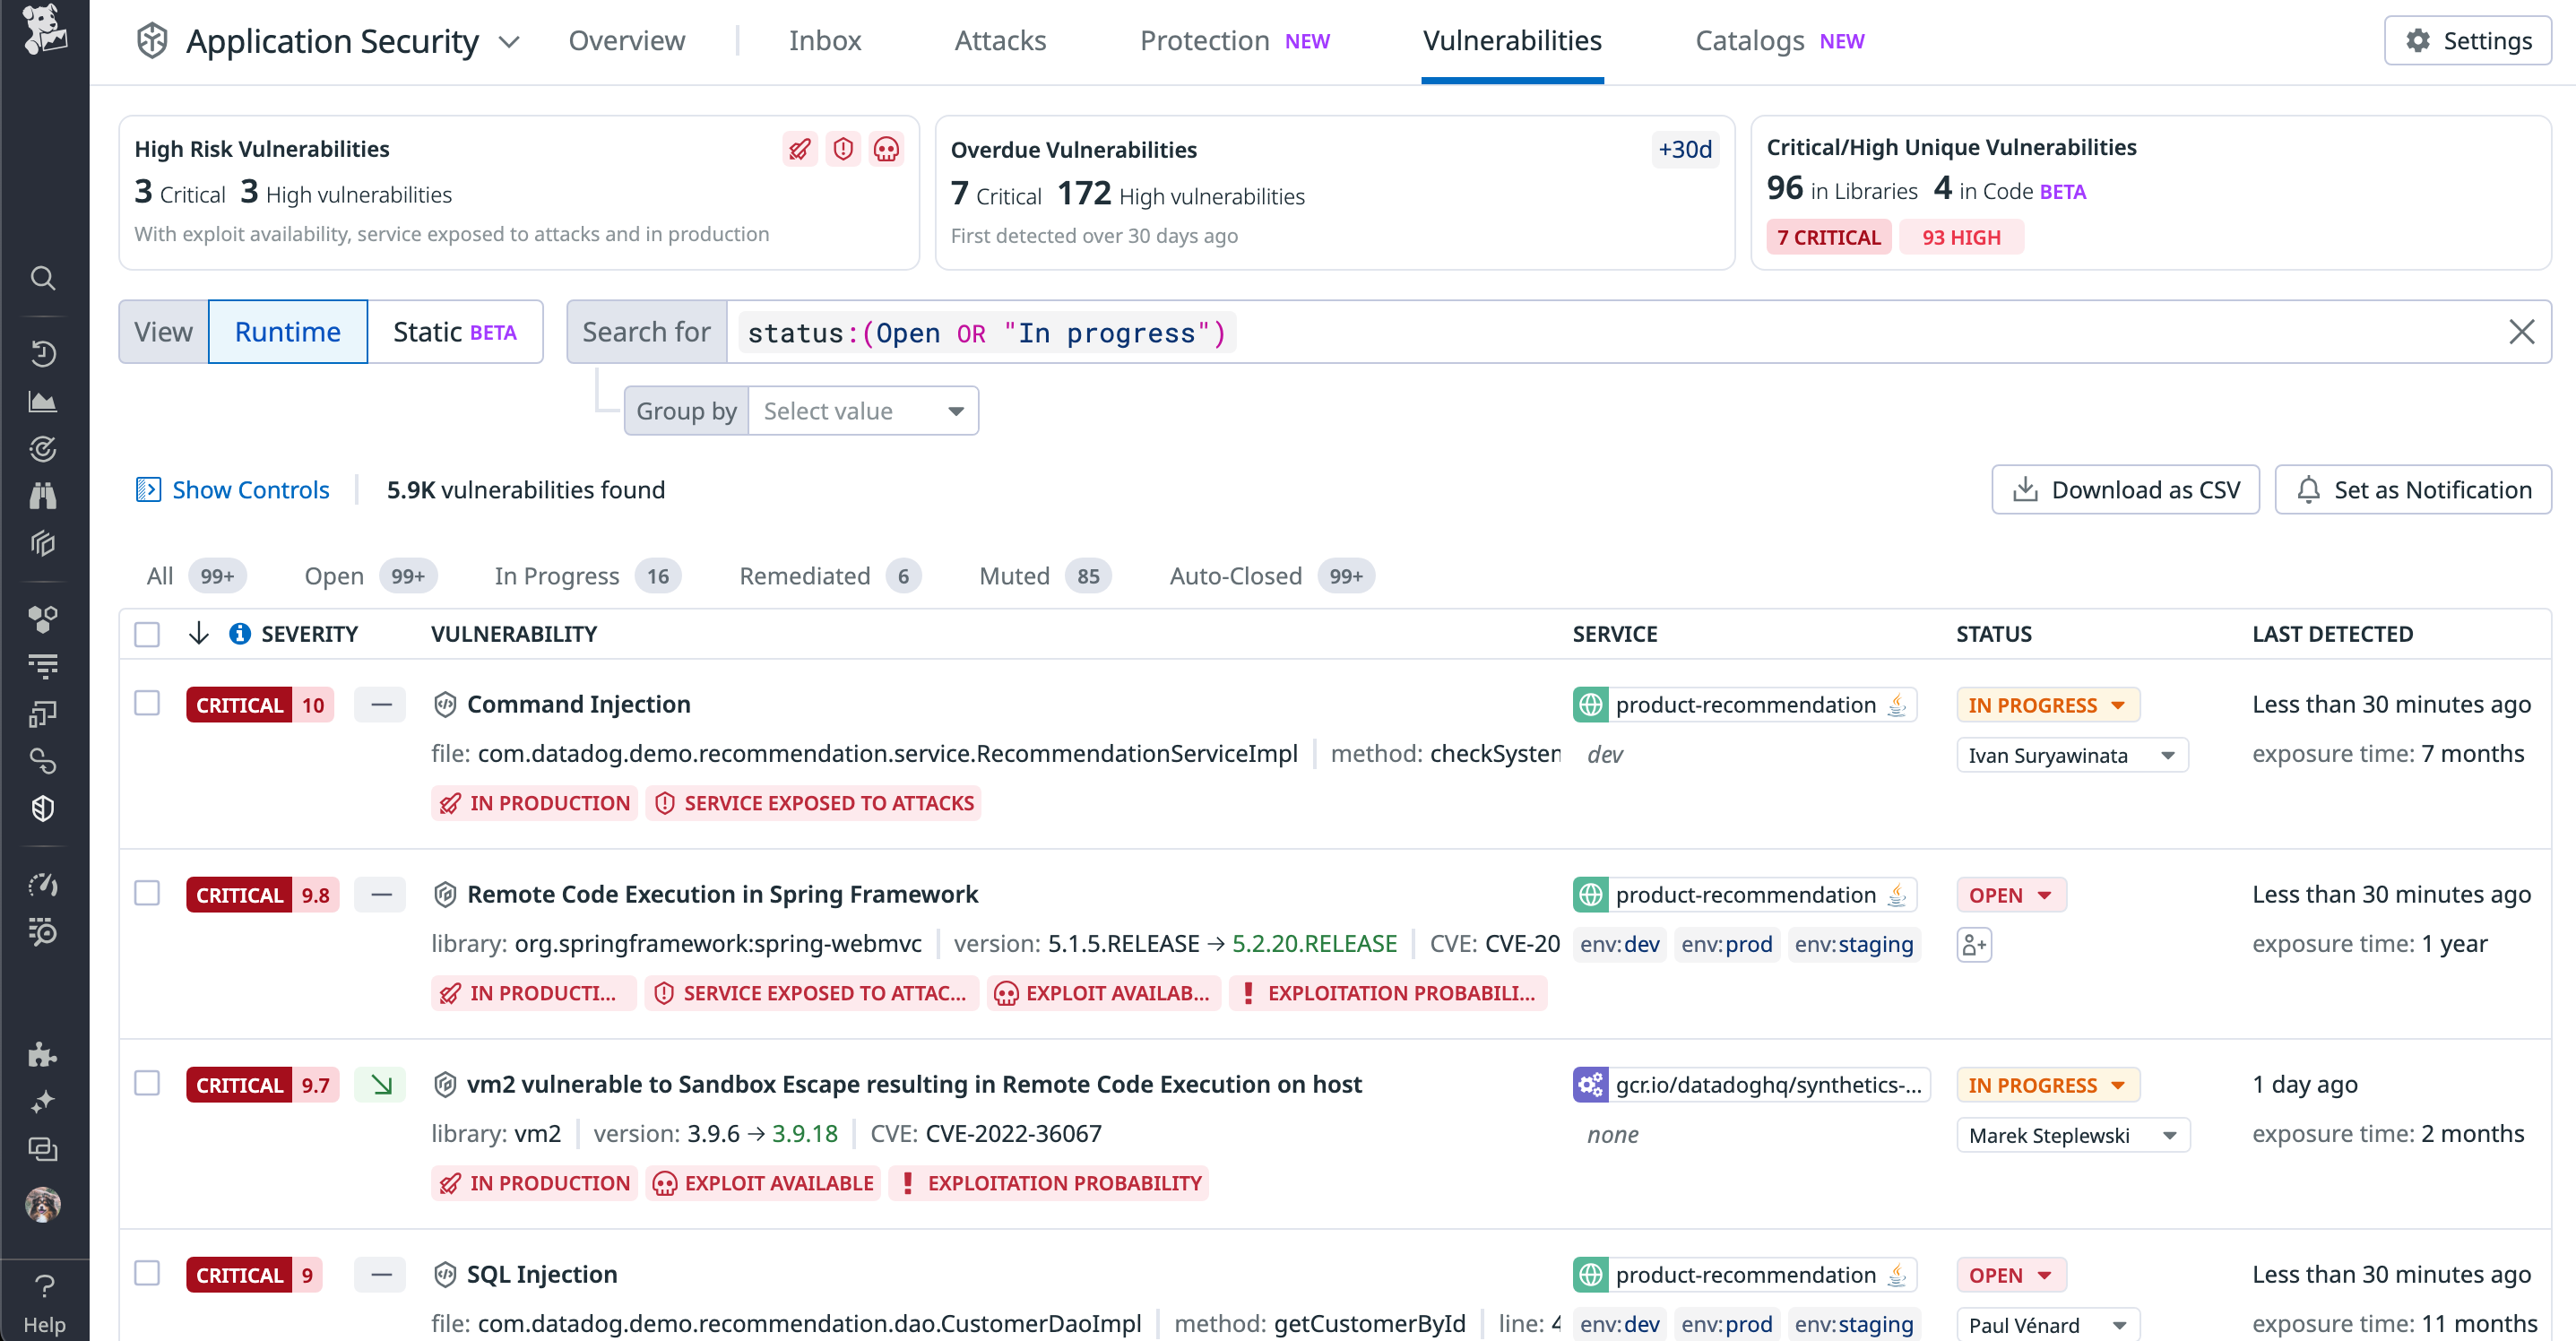
Task: Check the Command Injection row checkbox
Action: pos(147,703)
